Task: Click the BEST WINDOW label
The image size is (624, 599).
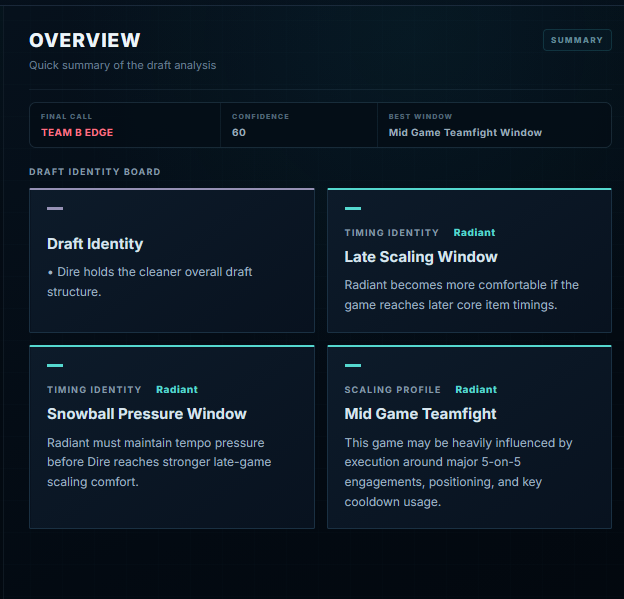Action: tap(420, 117)
